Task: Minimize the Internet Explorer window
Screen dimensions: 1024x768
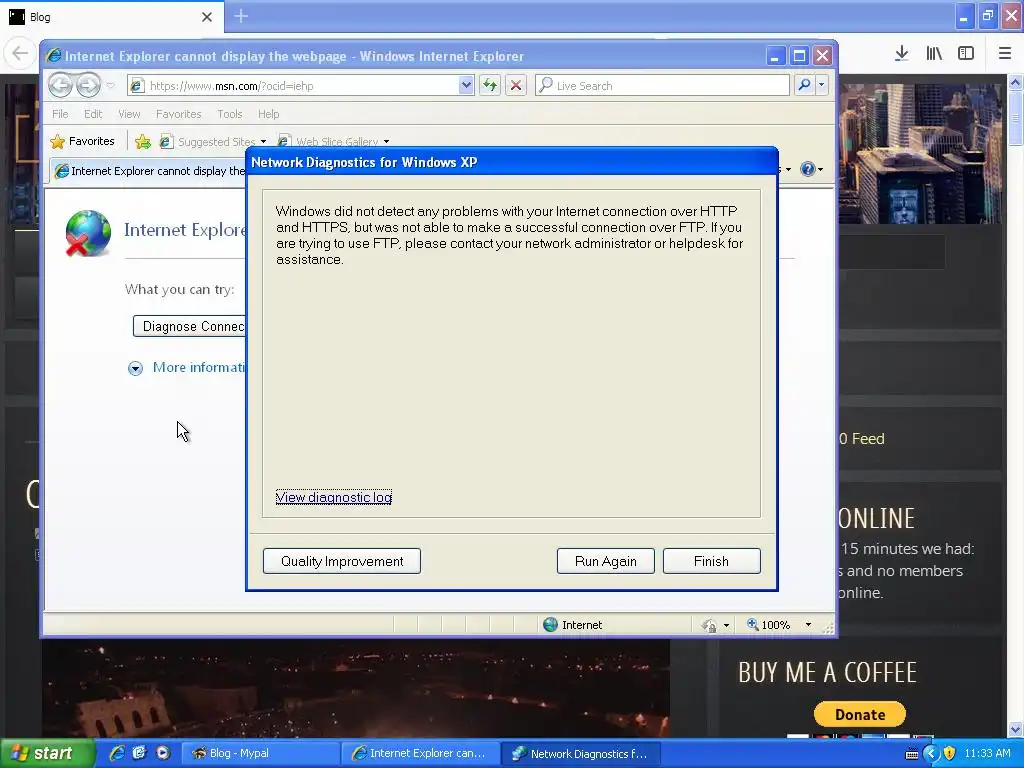Action: tap(775, 56)
